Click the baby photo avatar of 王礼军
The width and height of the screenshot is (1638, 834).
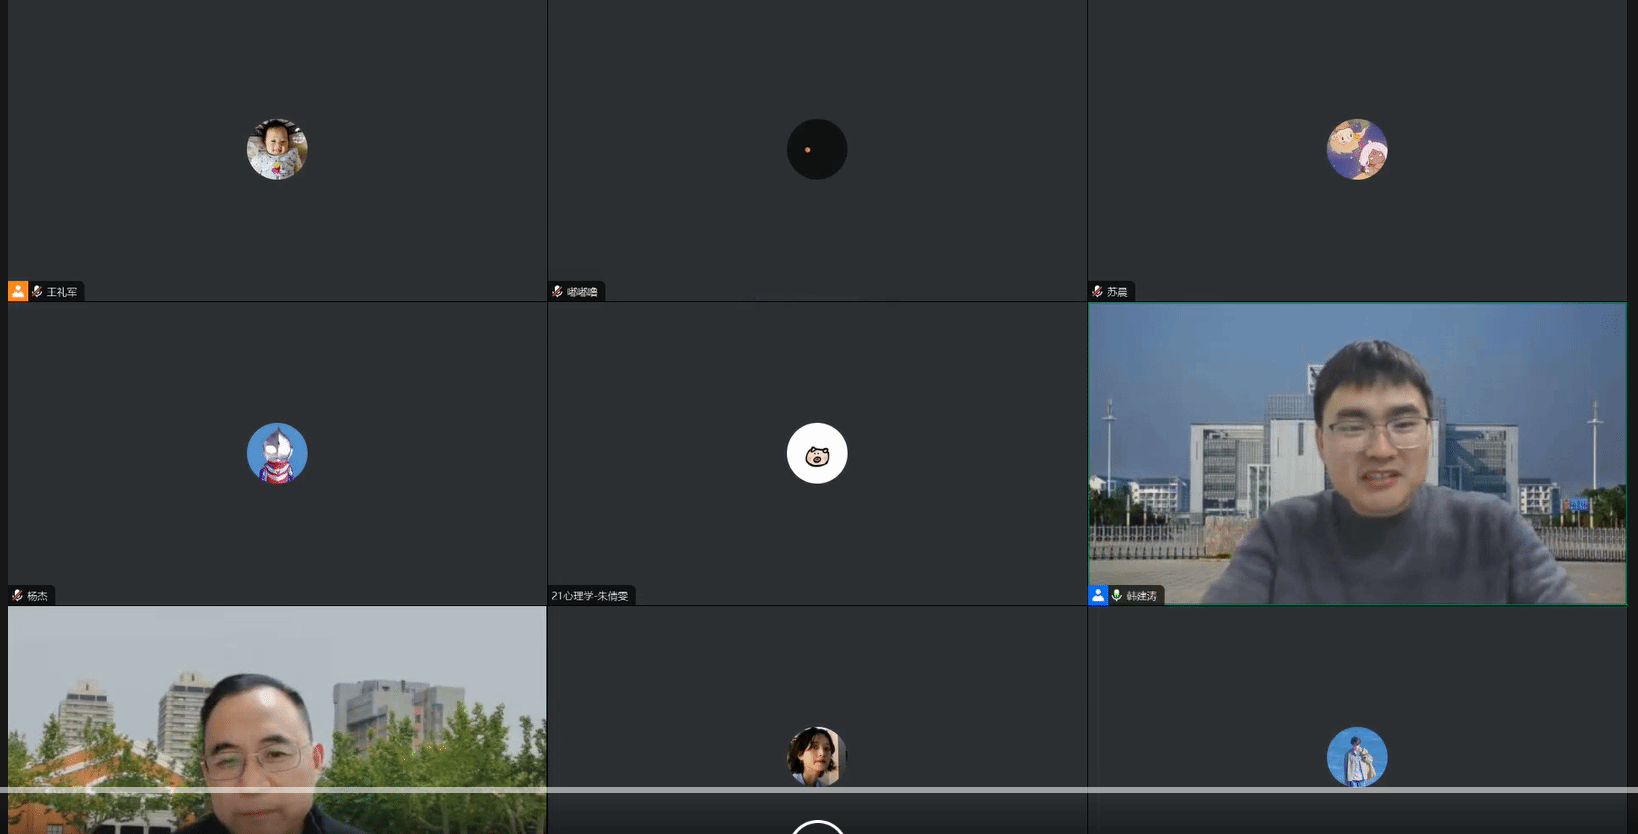[277, 149]
